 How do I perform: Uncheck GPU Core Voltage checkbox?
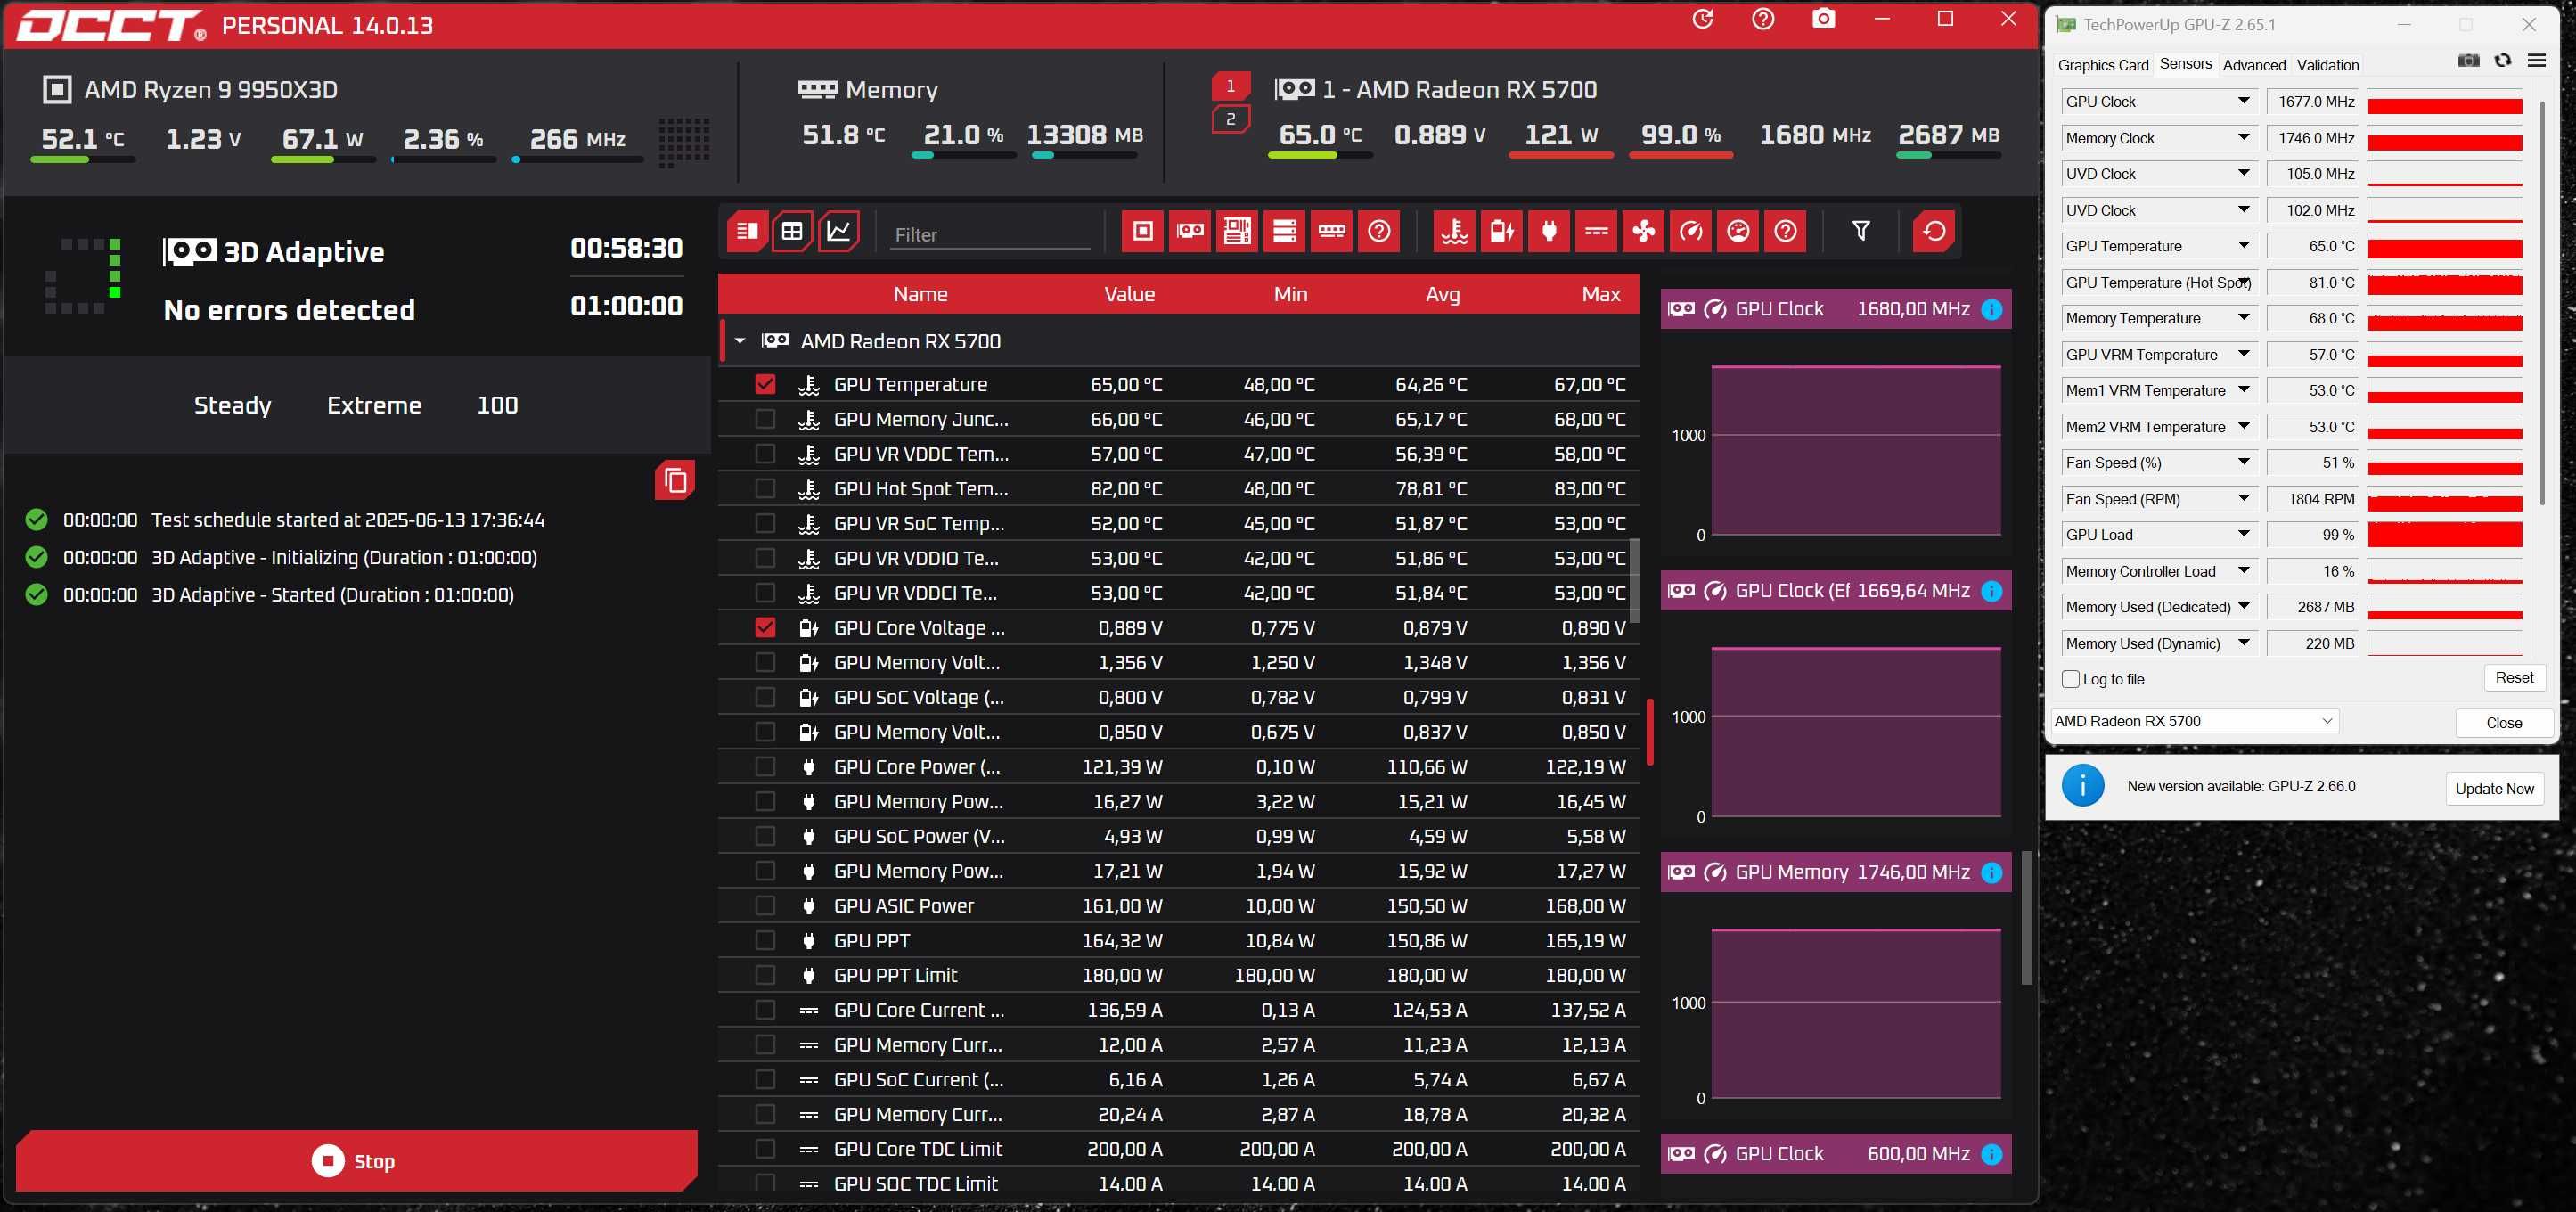[765, 627]
